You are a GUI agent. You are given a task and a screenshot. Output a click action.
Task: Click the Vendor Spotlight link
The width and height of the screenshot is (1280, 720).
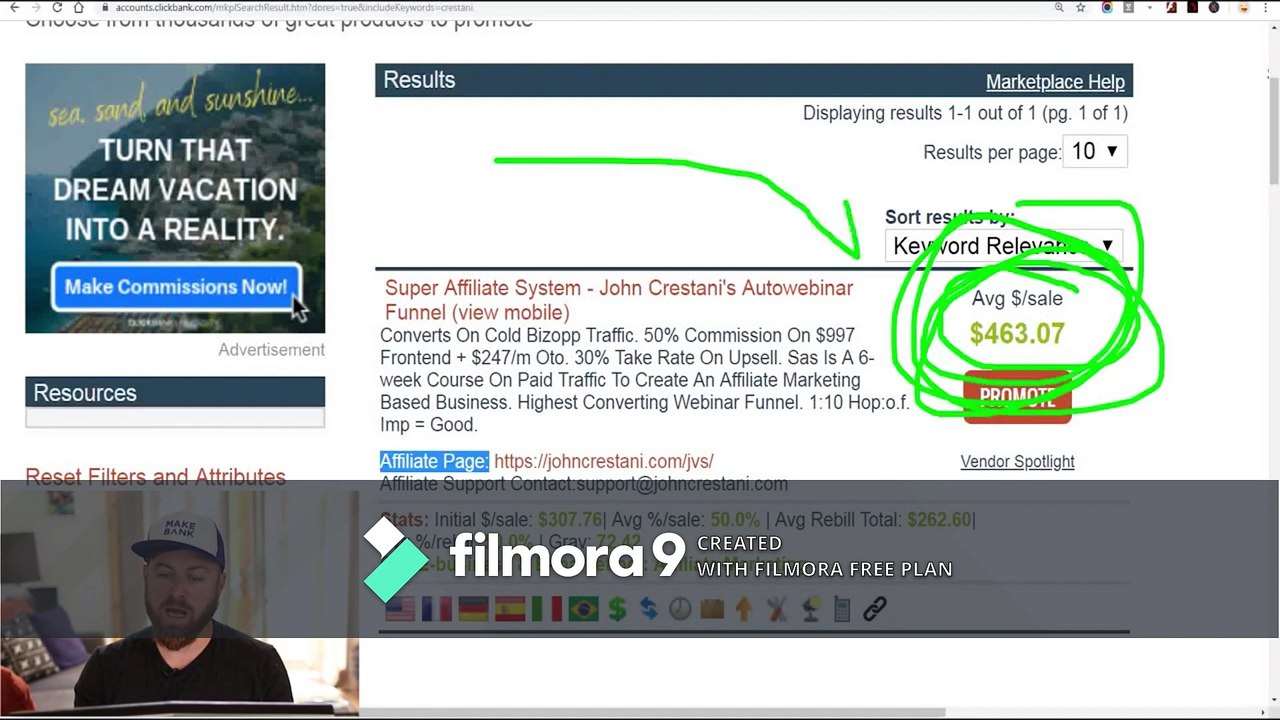click(1017, 461)
